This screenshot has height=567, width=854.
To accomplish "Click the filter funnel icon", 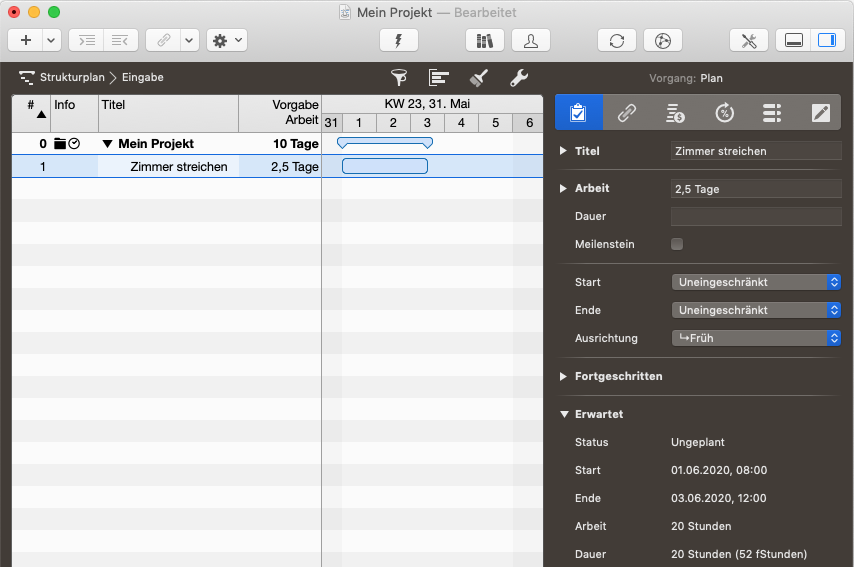I will coord(399,78).
